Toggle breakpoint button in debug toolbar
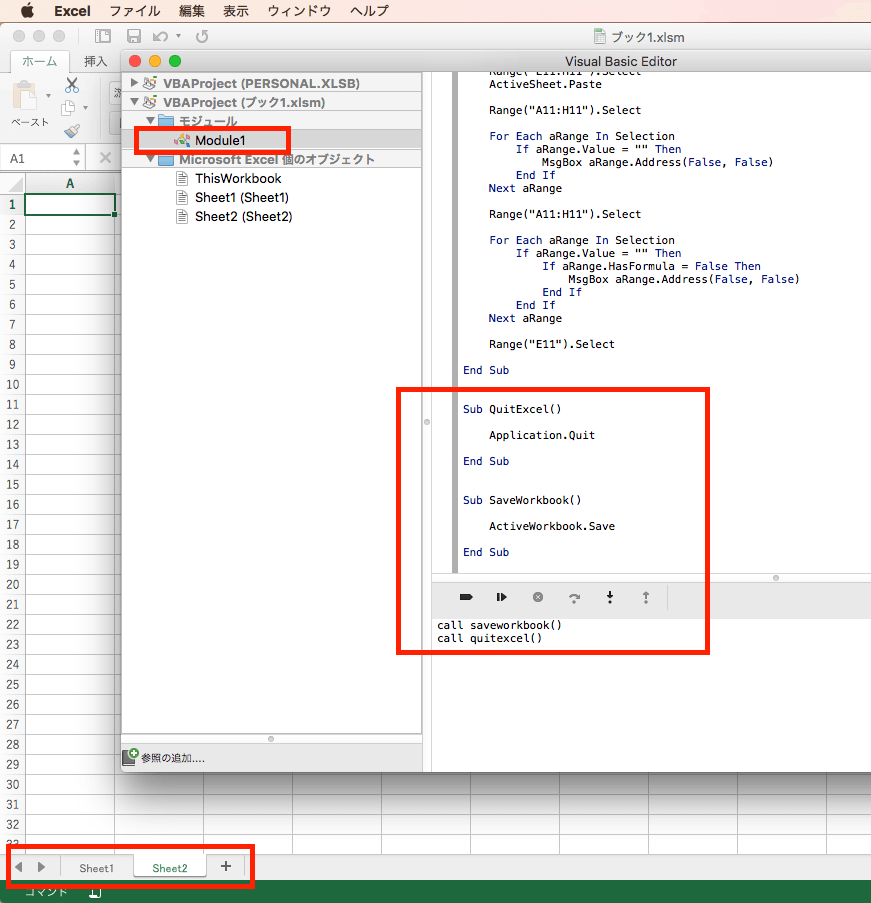Viewport: 871px width, 903px height. (x=466, y=597)
